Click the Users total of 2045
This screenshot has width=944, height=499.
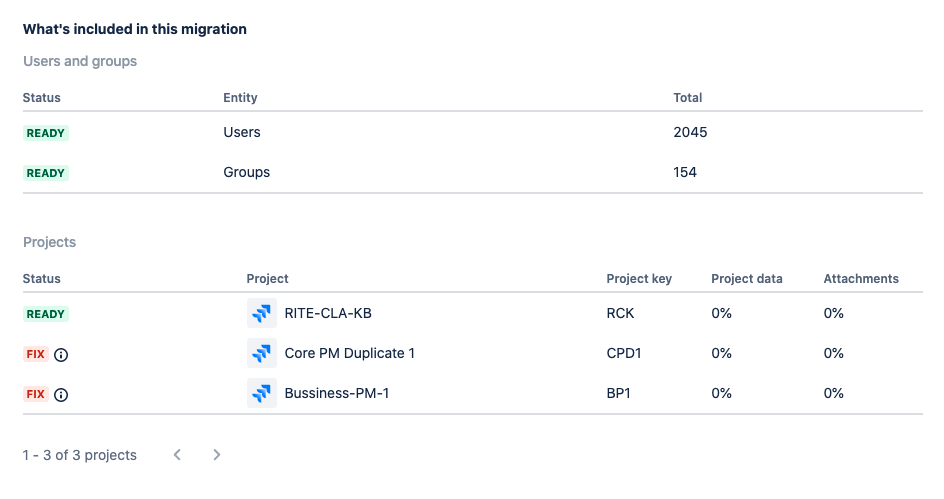click(x=691, y=132)
